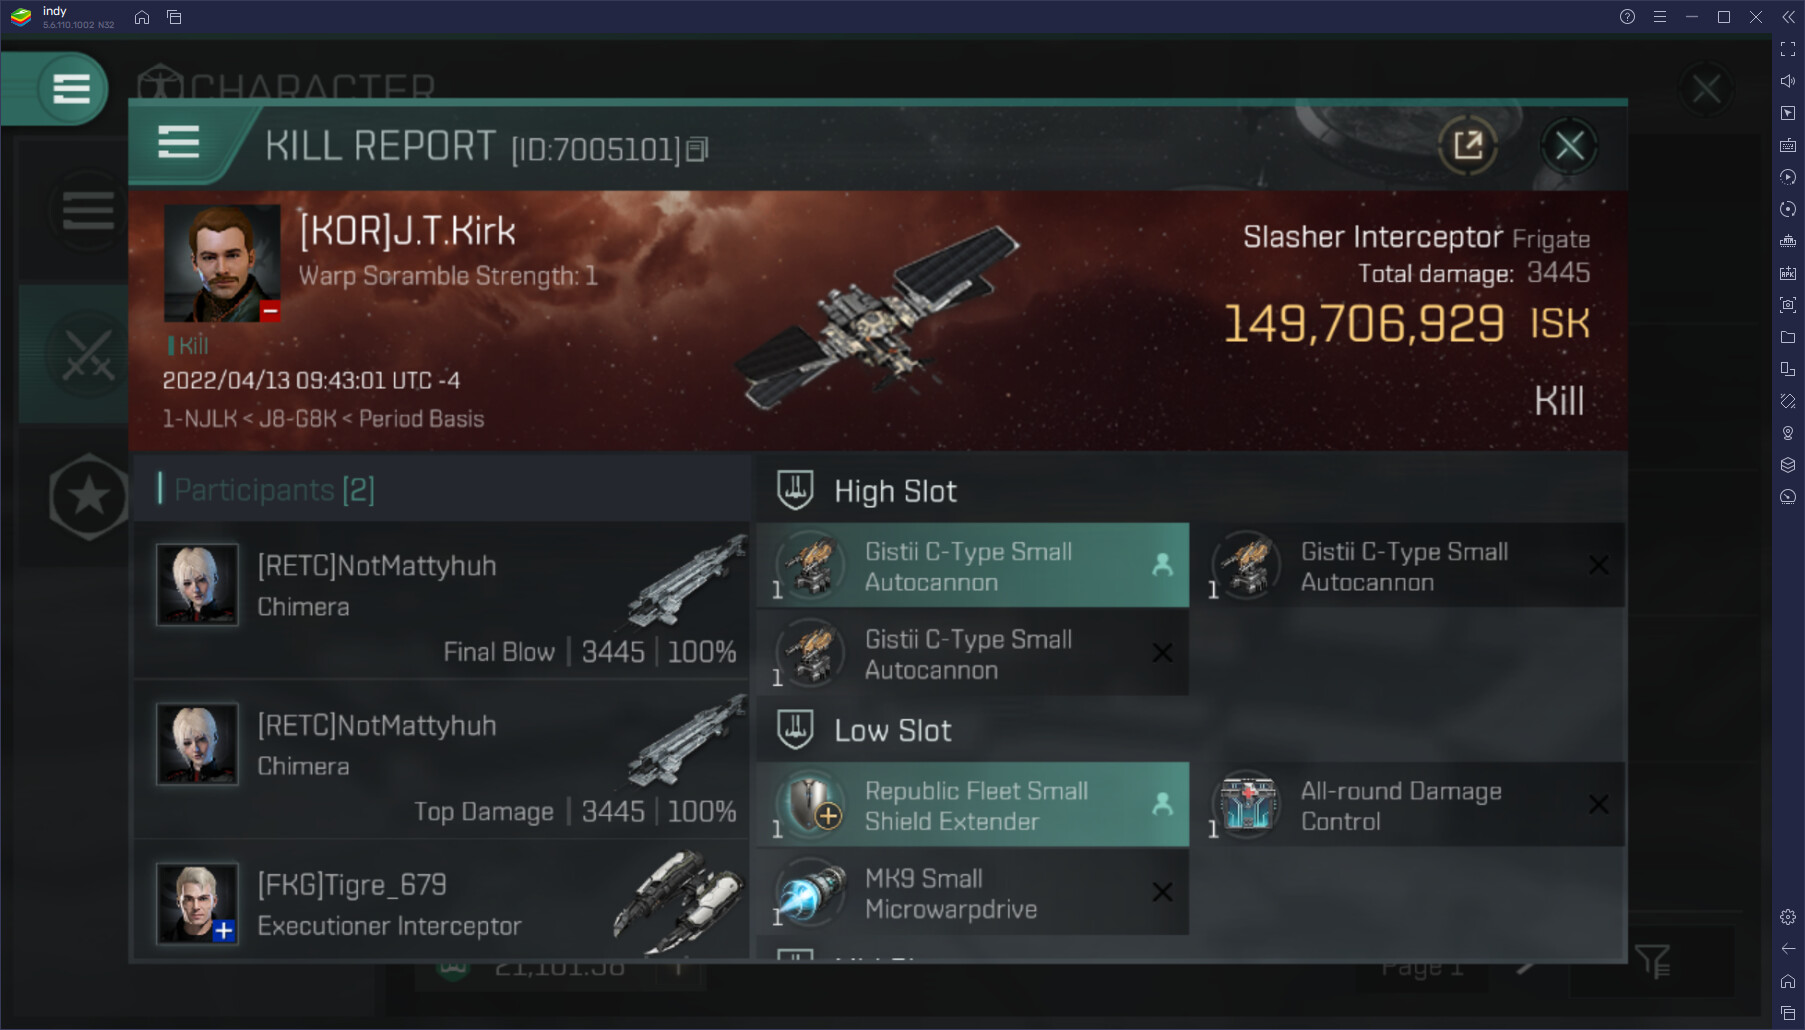The height and width of the screenshot is (1030, 1805).
Task: Open NotMattyhuh Final Blow participant entry
Action: tap(442, 600)
